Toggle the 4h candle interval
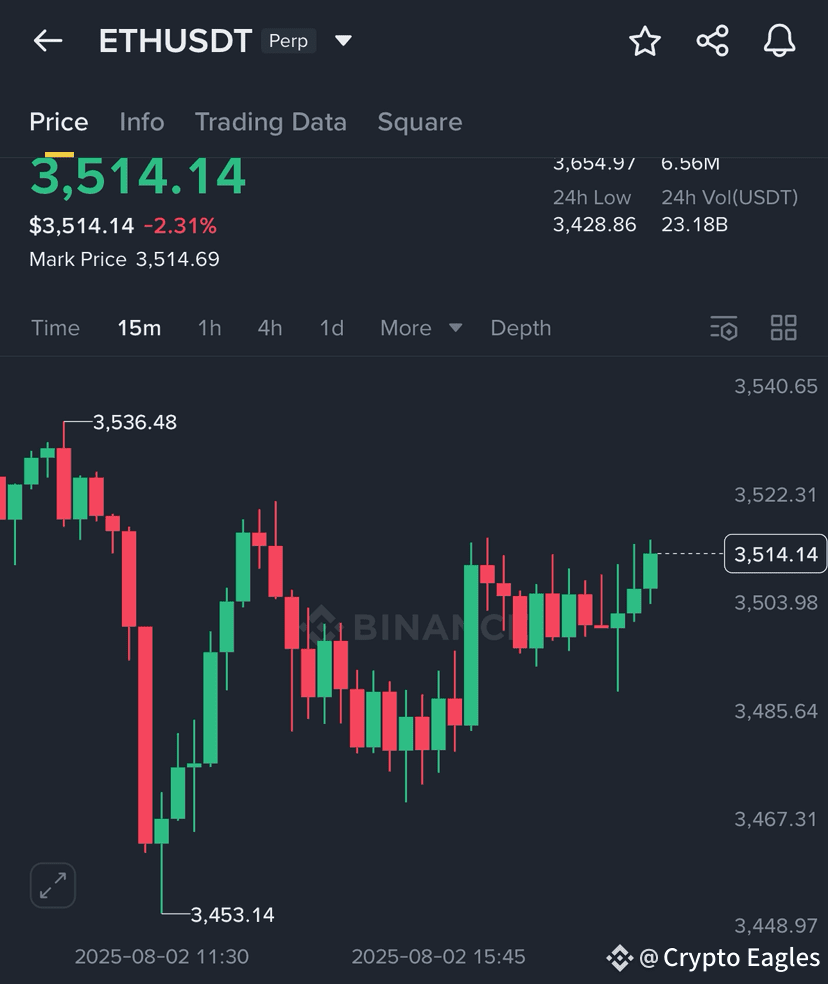The height and width of the screenshot is (984, 828). (x=269, y=328)
